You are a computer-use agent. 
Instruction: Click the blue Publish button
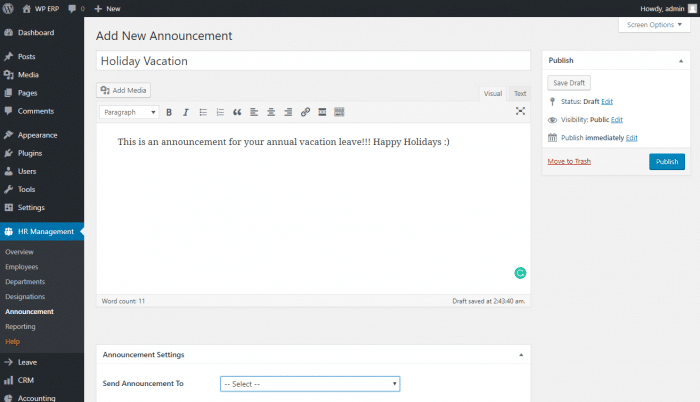pyautogui.click(x=667, y=162)
